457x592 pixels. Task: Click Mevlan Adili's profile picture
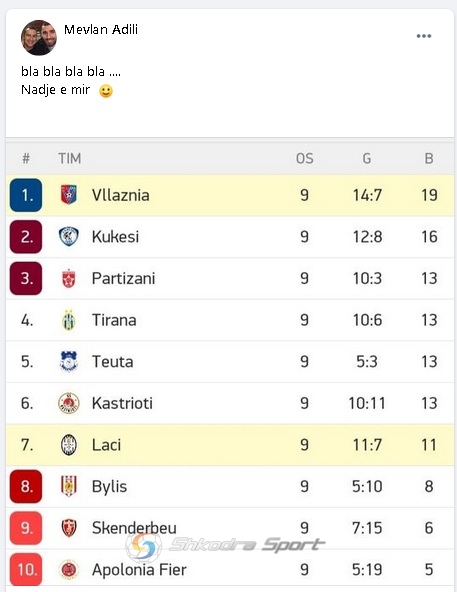click(x=39, y=38)
